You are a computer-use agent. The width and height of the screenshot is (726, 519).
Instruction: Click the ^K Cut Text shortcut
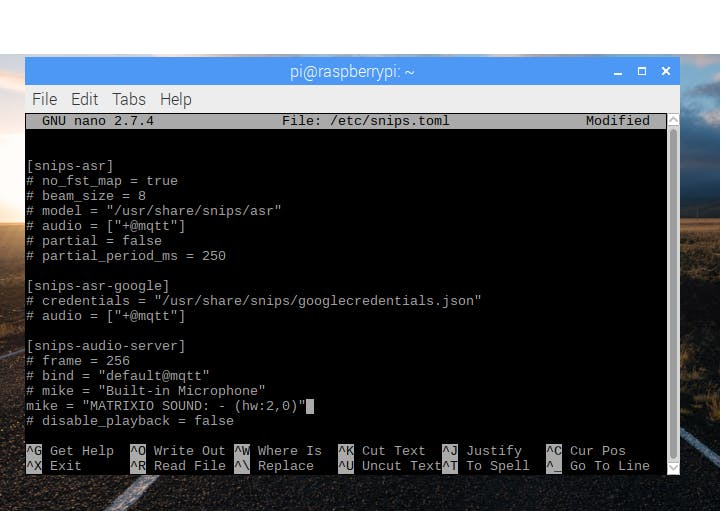click(382, 450)
